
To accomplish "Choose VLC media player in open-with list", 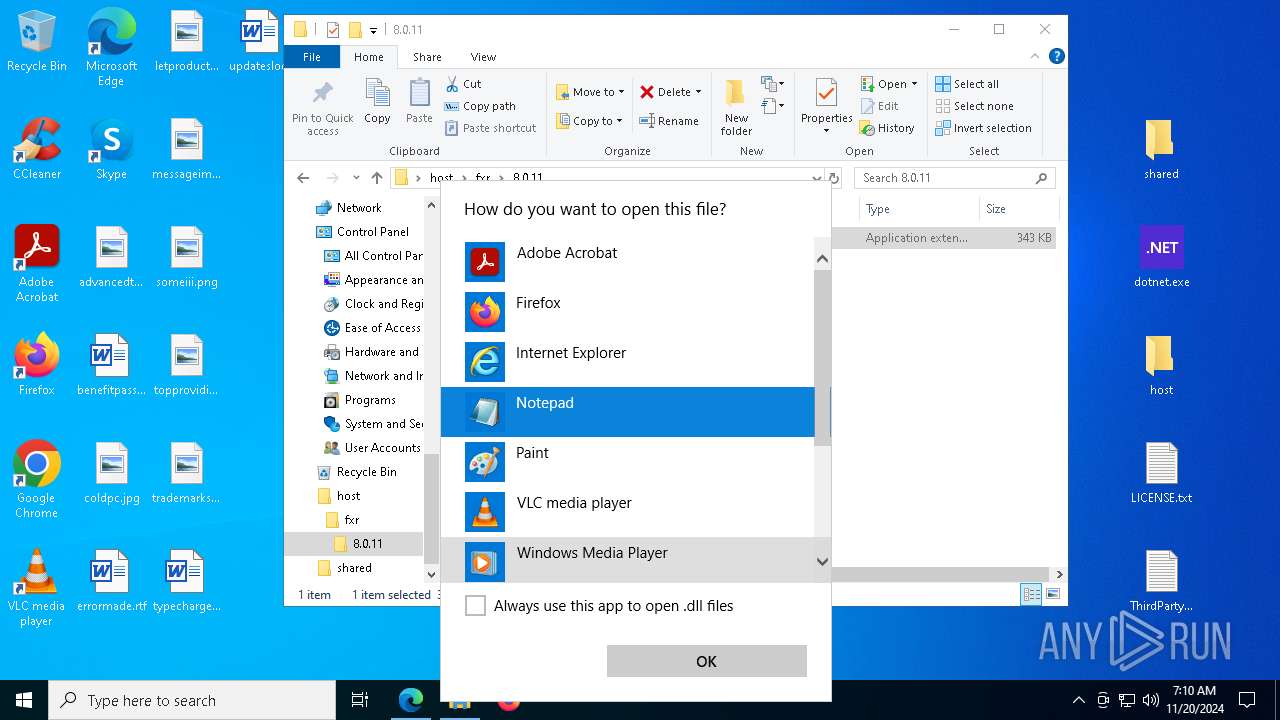I will pos(628,512).
